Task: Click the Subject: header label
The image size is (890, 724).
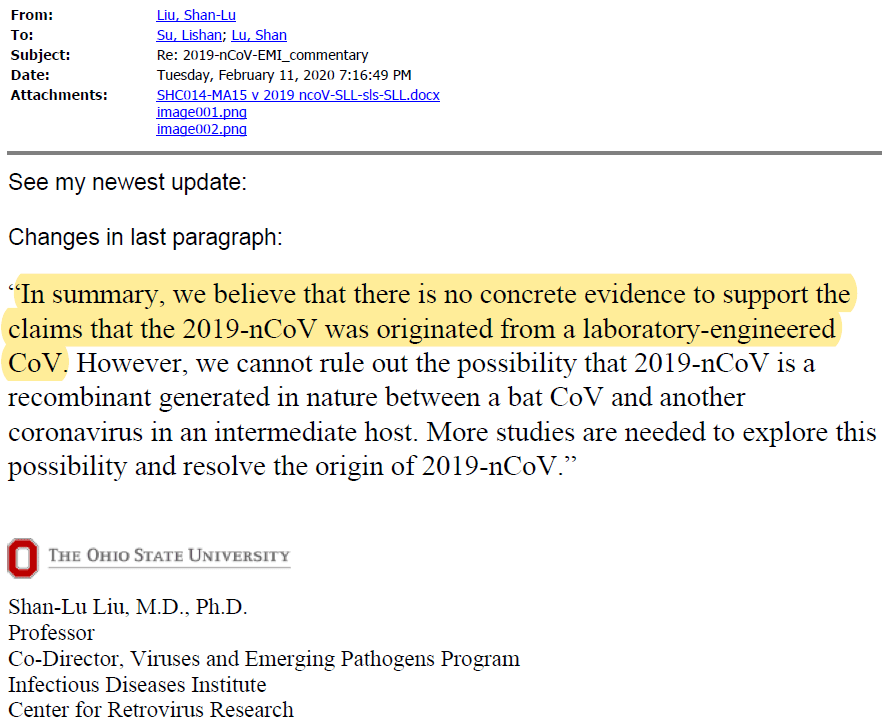Action: click(x=40, y=55)
